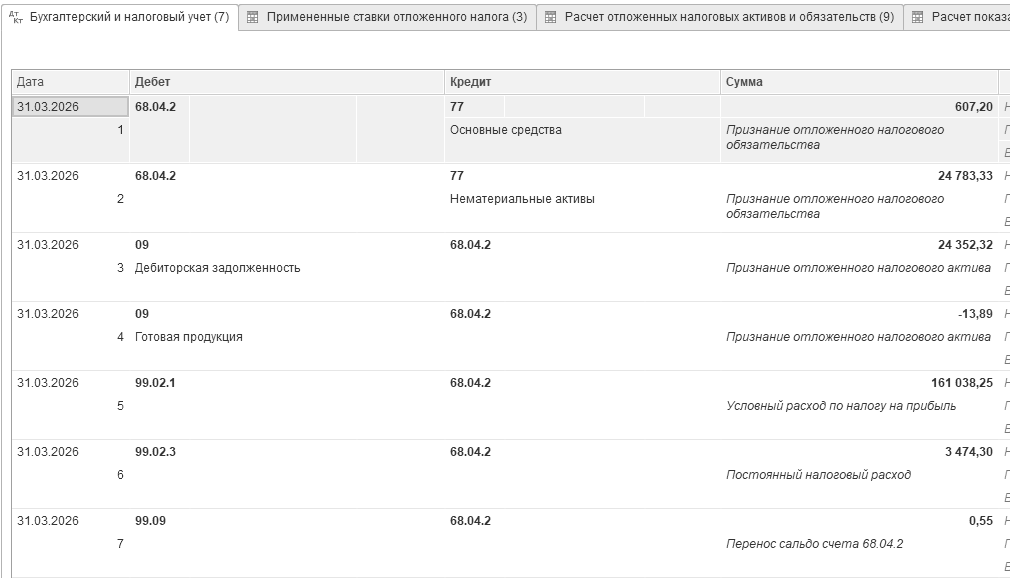Click the table icon beside Расчет отложенных налоговых tab
The image size is (1010, 578).
pos(550,17)
